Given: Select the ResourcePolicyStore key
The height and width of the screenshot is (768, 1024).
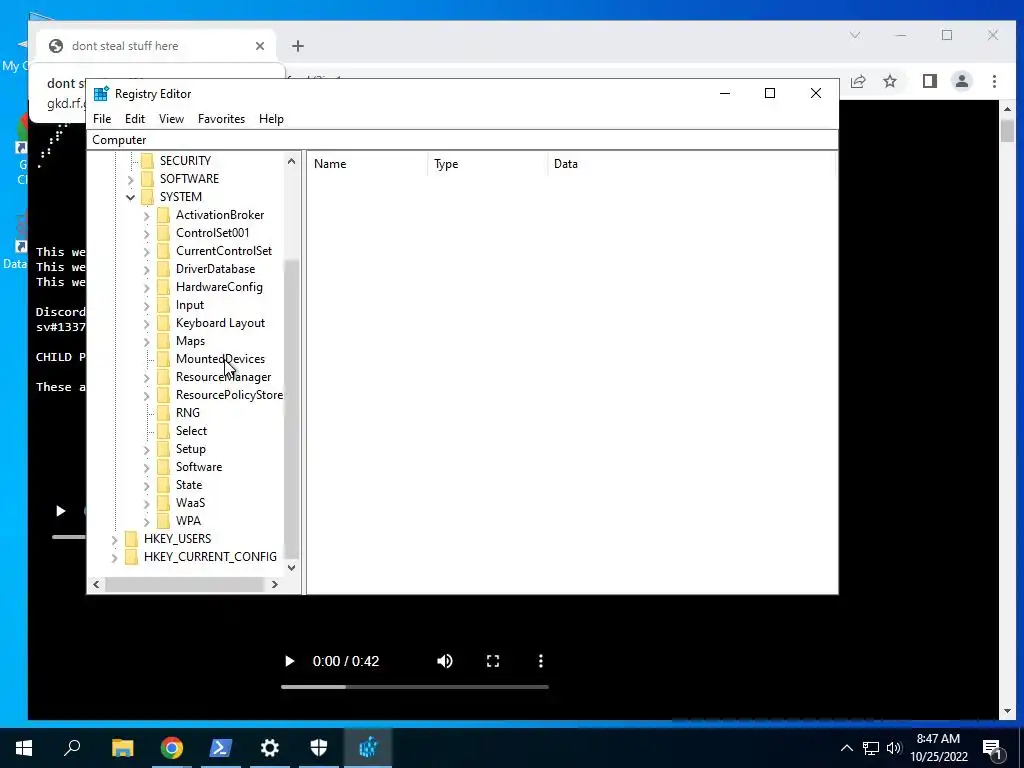Looking at the screenshot, I should 229,395.
